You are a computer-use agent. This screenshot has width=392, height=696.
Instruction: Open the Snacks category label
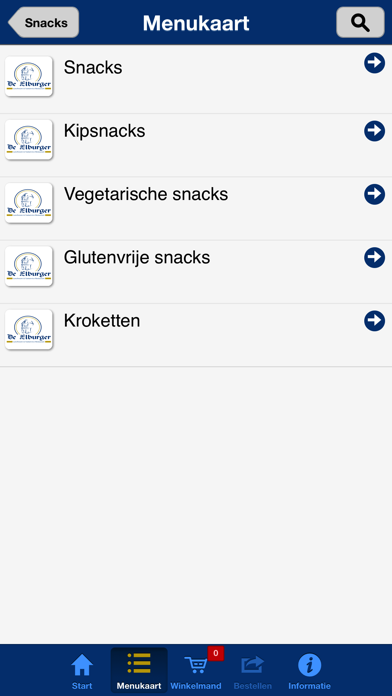(x=93, y=67)
